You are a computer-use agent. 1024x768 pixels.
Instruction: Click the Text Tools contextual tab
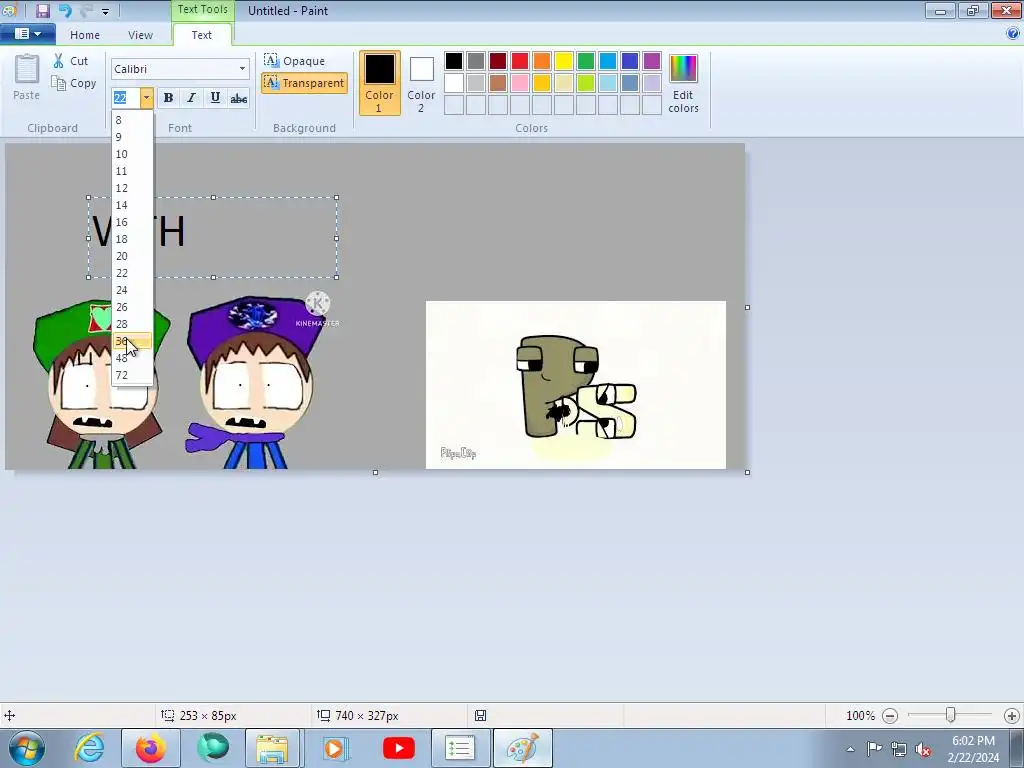[x=202, y=10]
